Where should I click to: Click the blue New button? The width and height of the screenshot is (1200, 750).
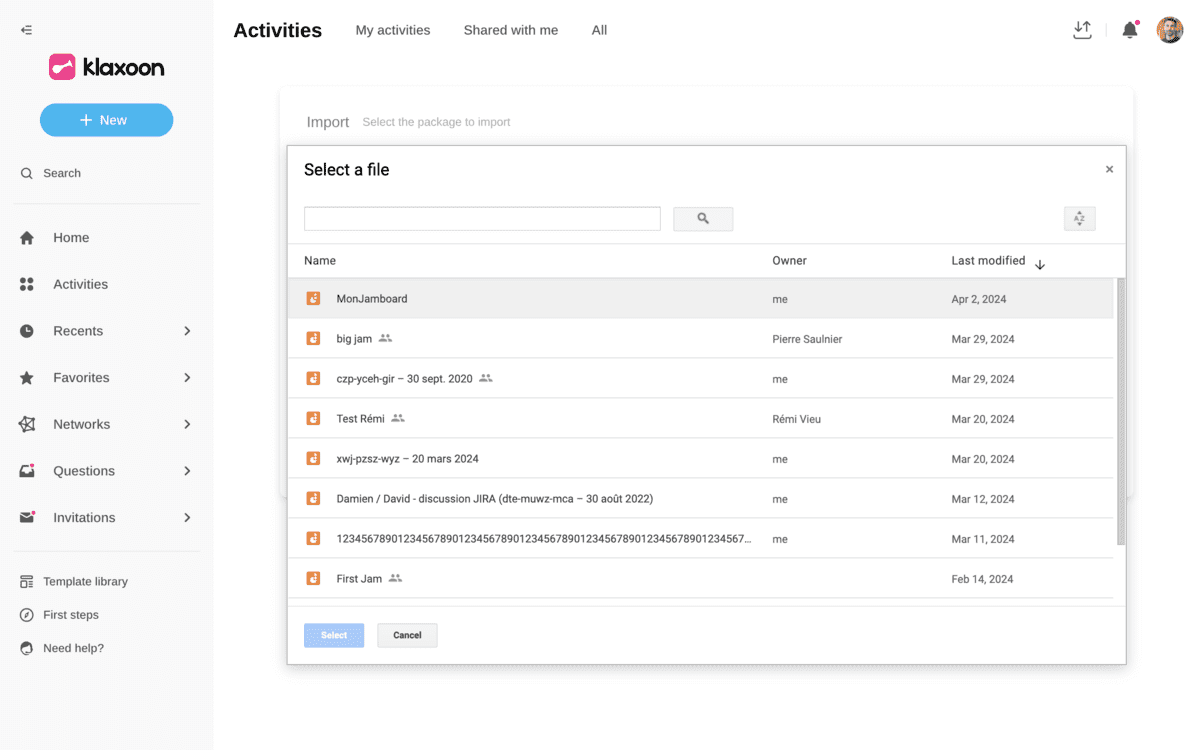[106, 120]
